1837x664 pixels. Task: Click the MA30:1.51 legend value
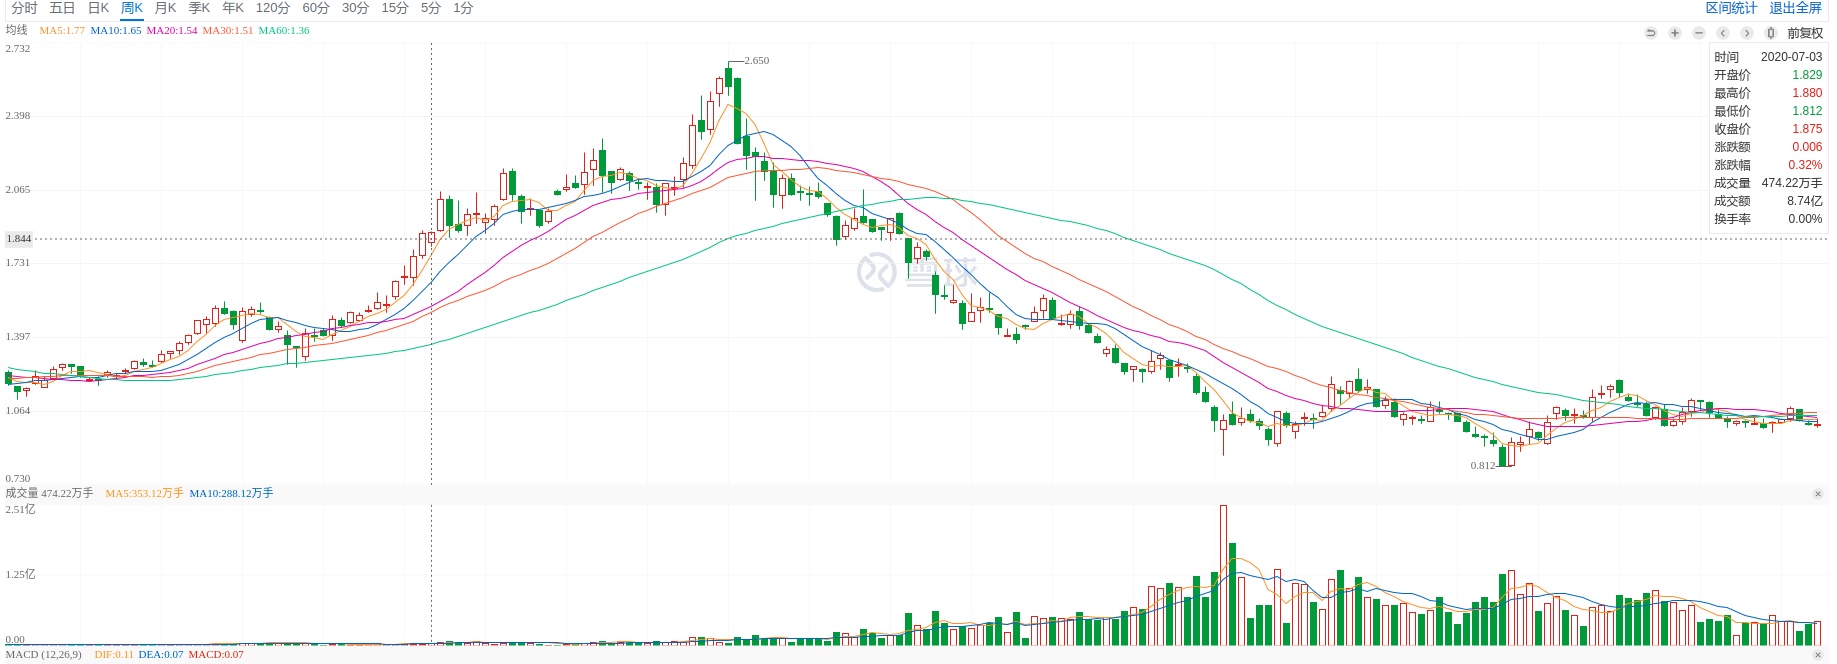coord(228,30)
